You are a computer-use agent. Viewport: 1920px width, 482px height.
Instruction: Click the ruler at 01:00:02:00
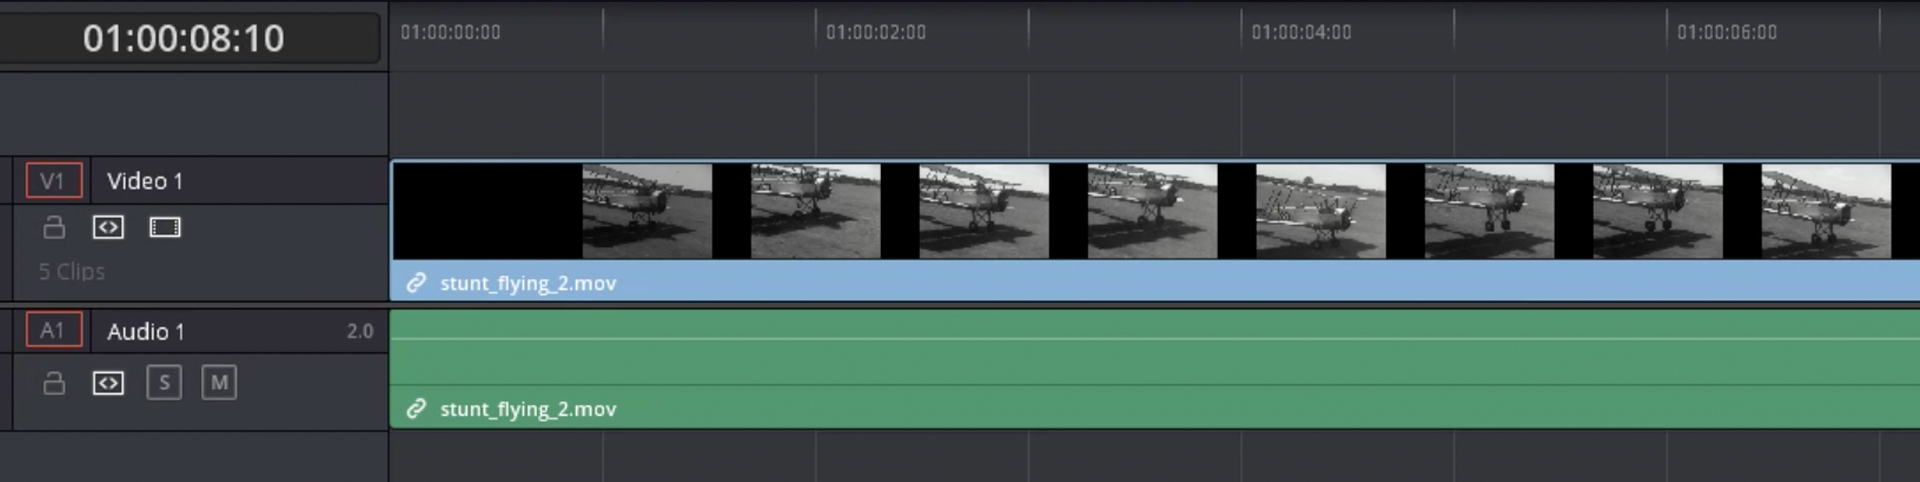click(876, 32)
